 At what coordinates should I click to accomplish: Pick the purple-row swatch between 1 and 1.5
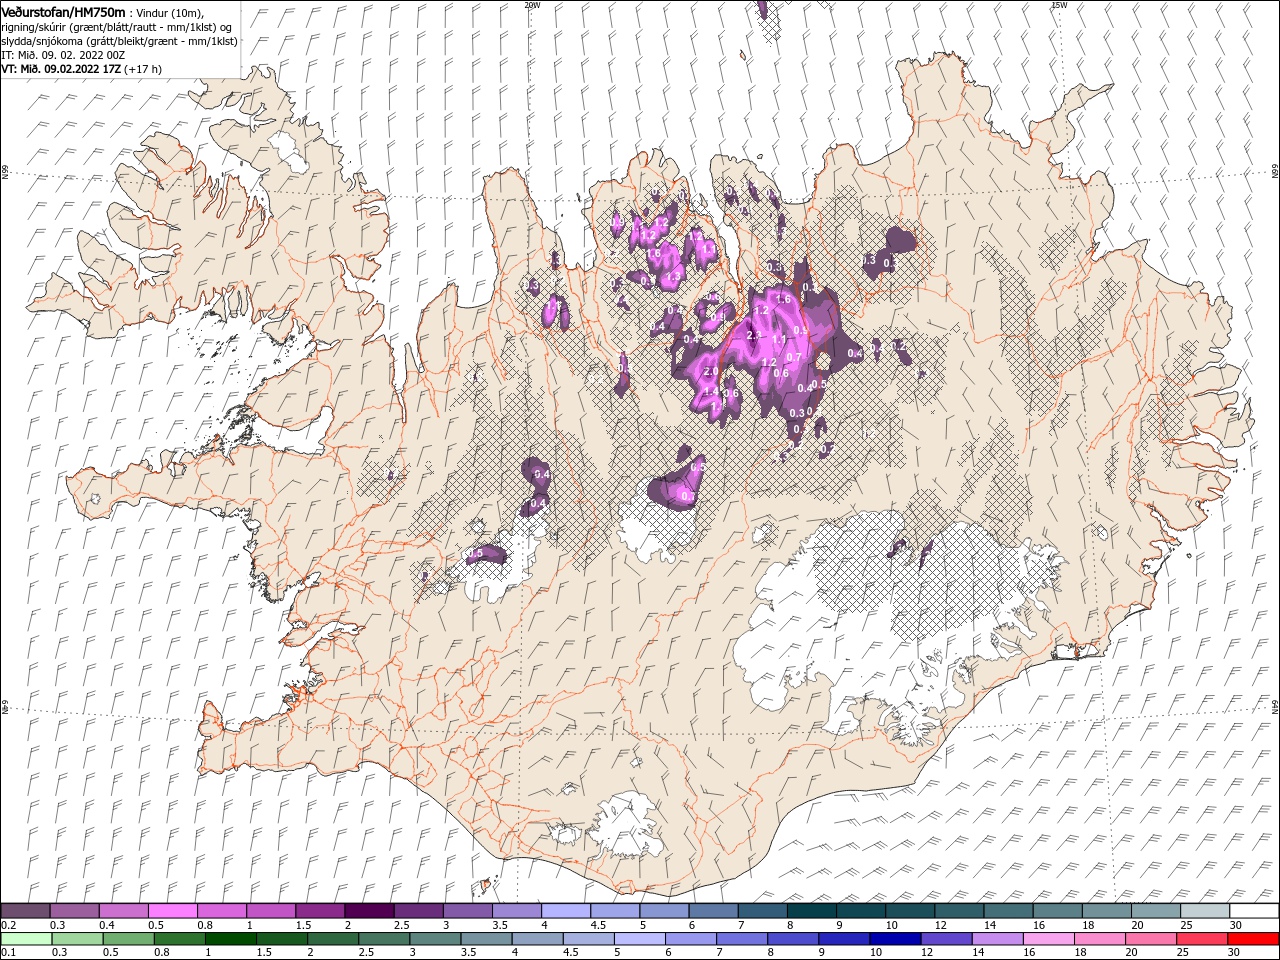[271, 911]
